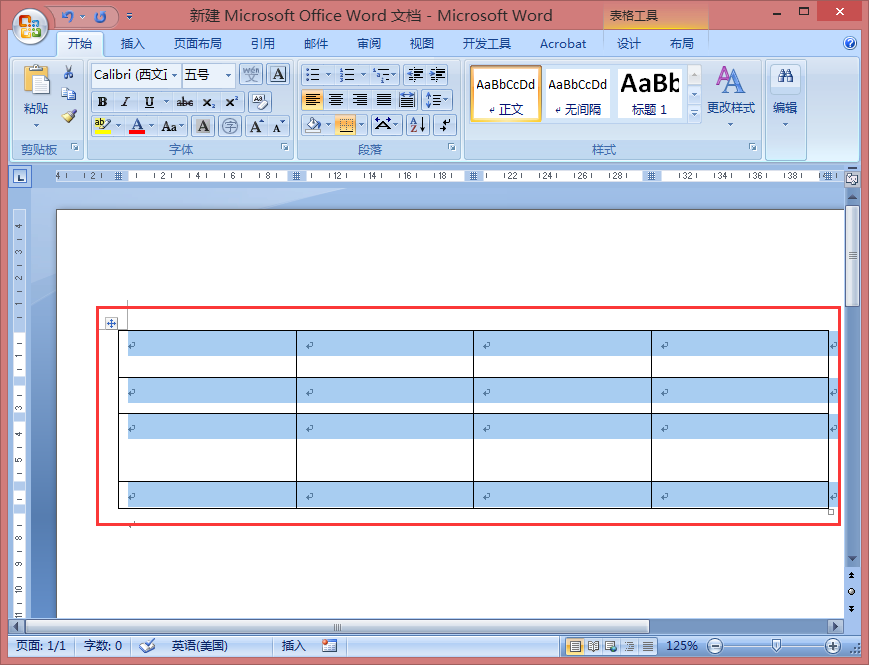Click the table move handle icon
Image resolution: width=869 pixels, height=665 pixels.
111,323
